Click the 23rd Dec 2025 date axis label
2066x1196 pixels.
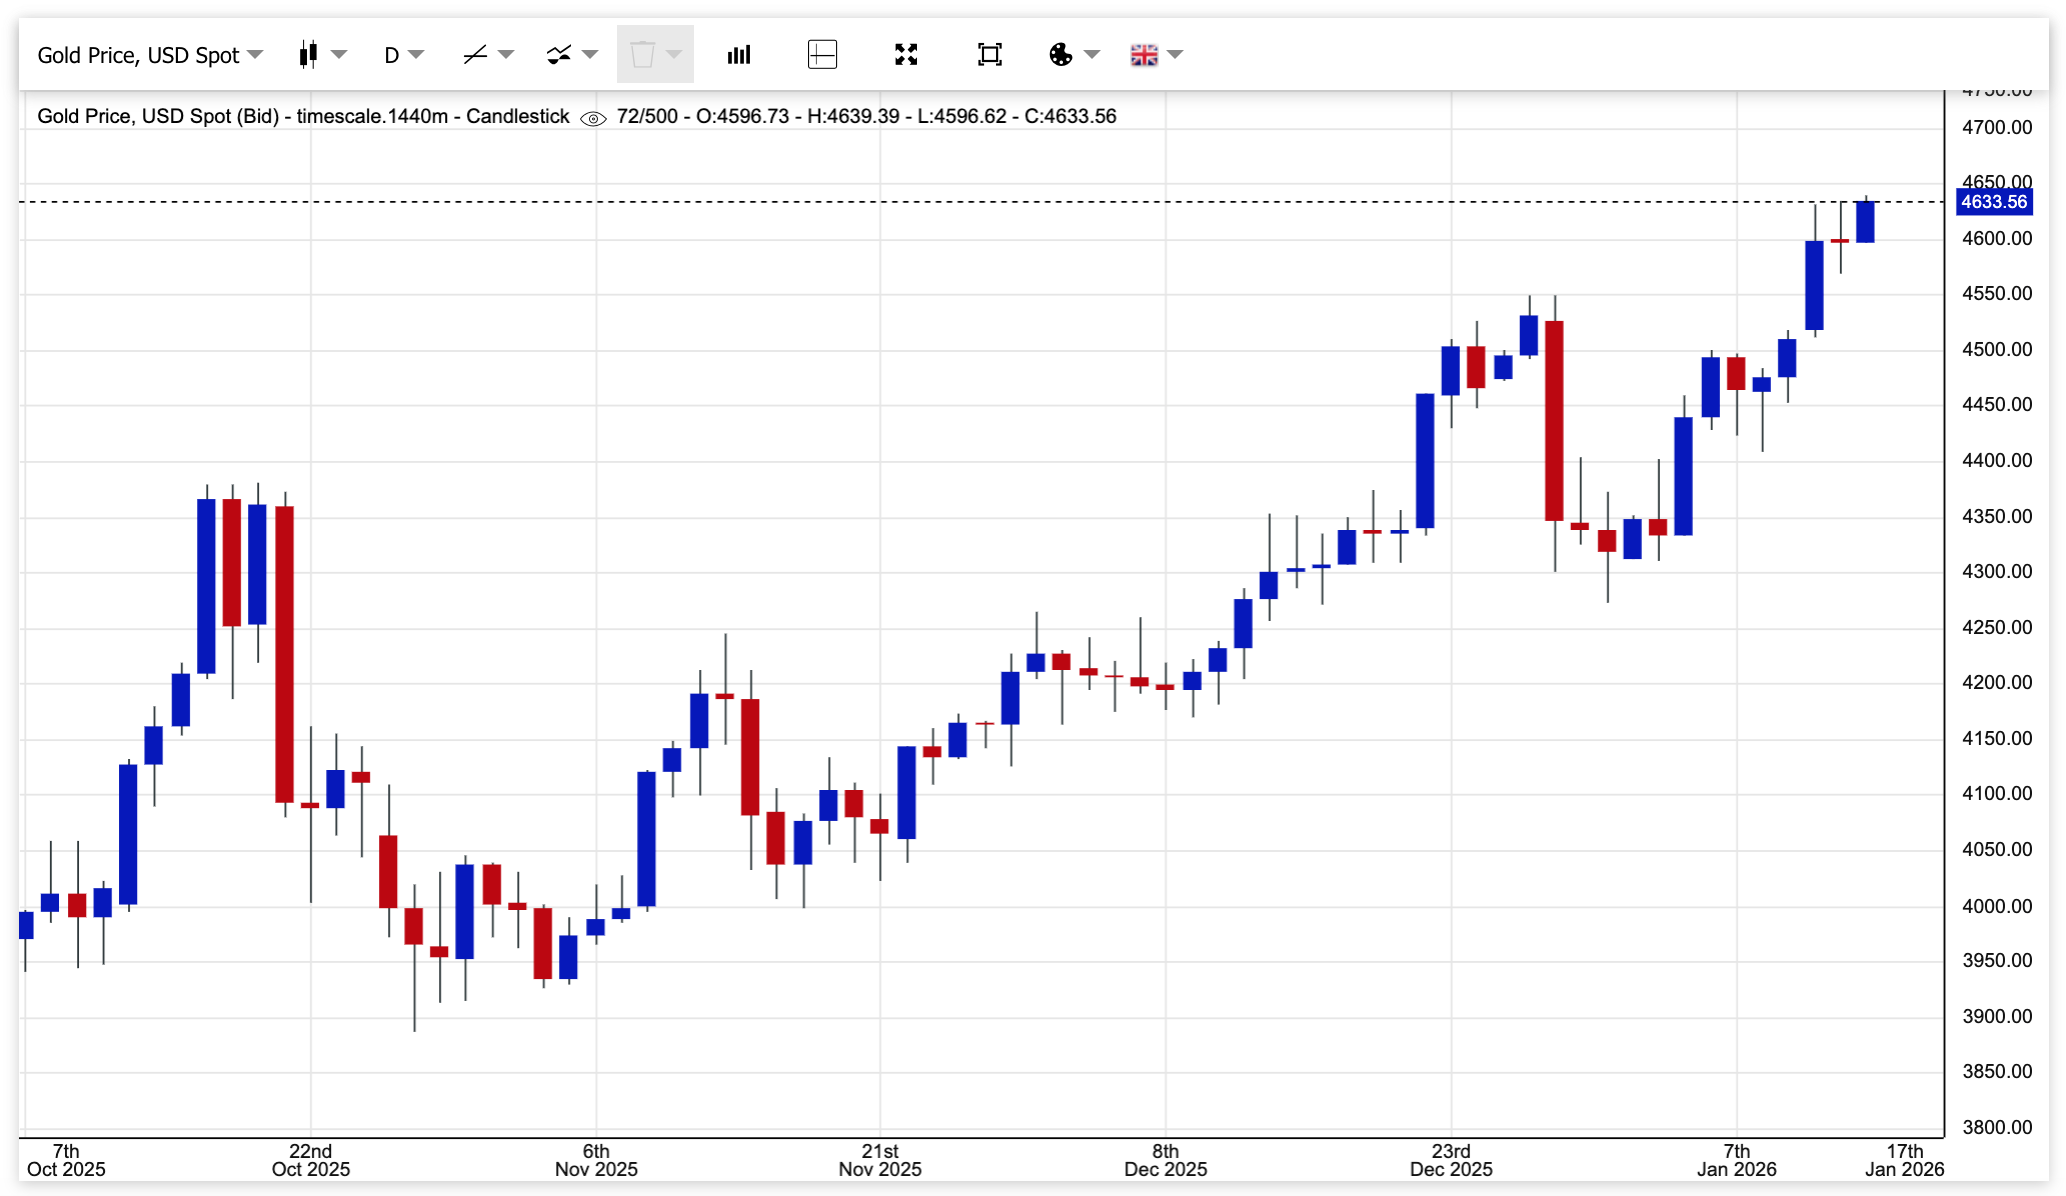tap(1450, 1159)
